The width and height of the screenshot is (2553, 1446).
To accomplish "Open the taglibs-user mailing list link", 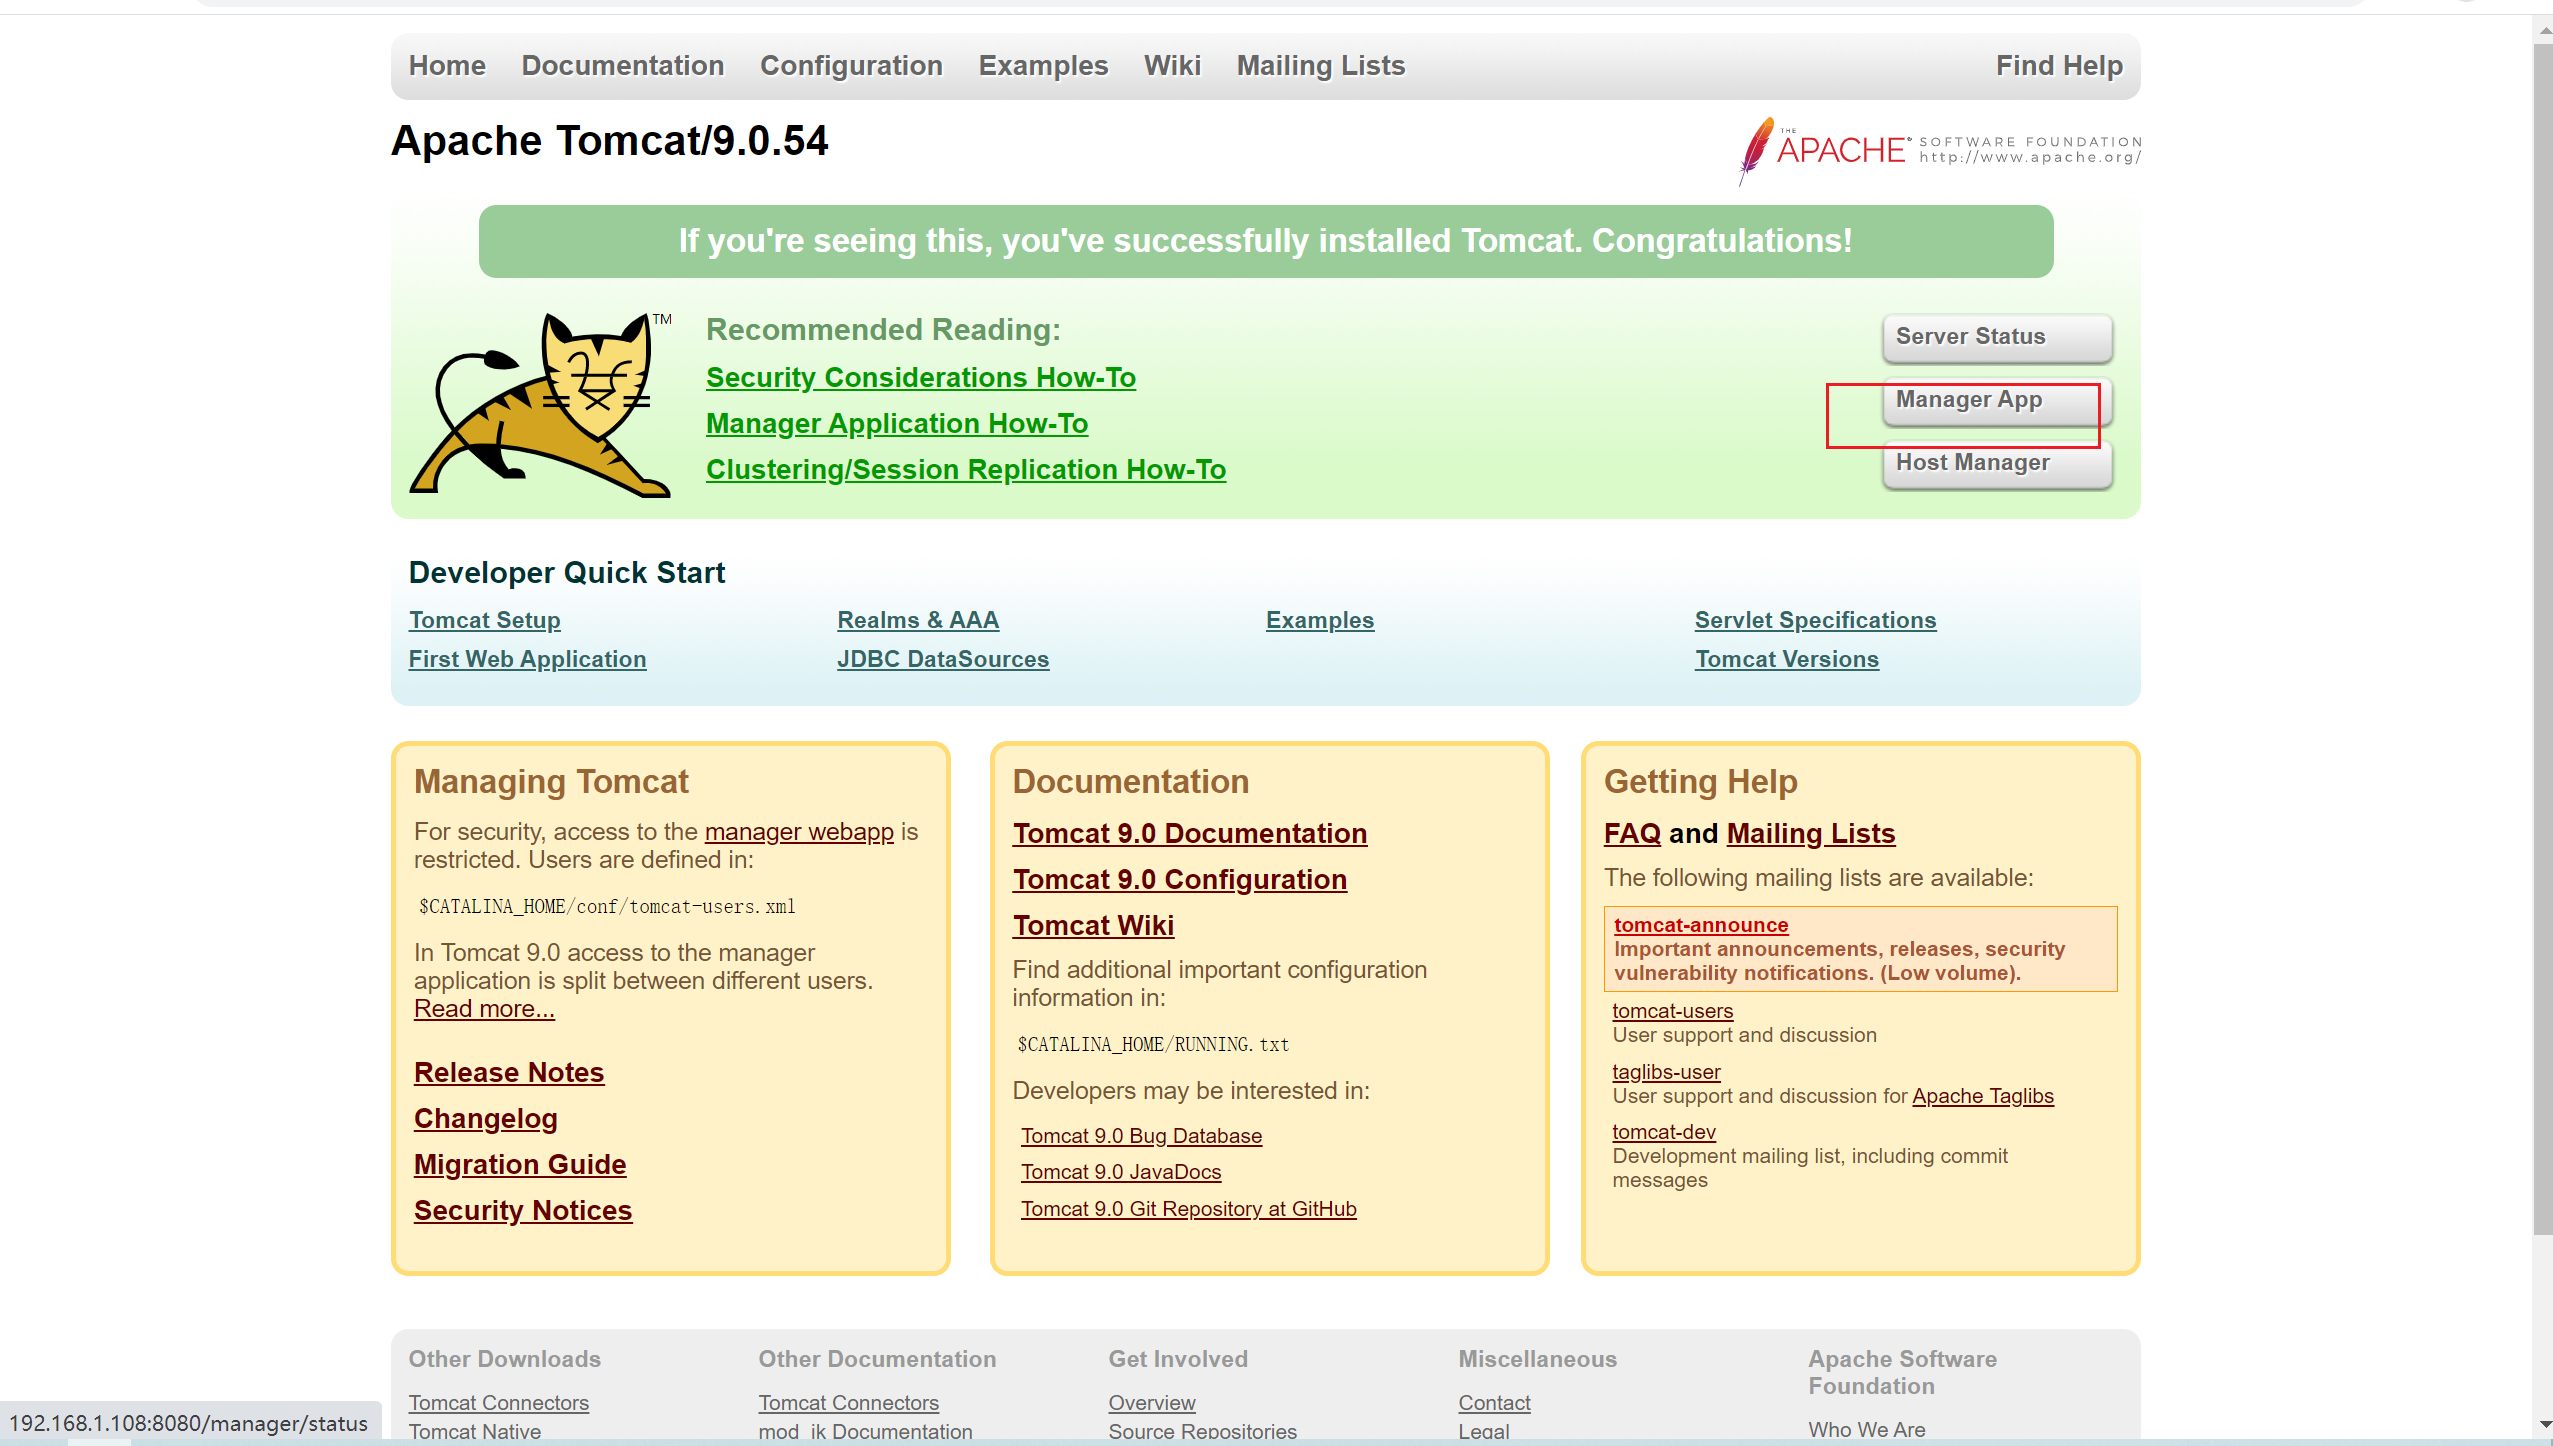I will click(1665, 1072).
